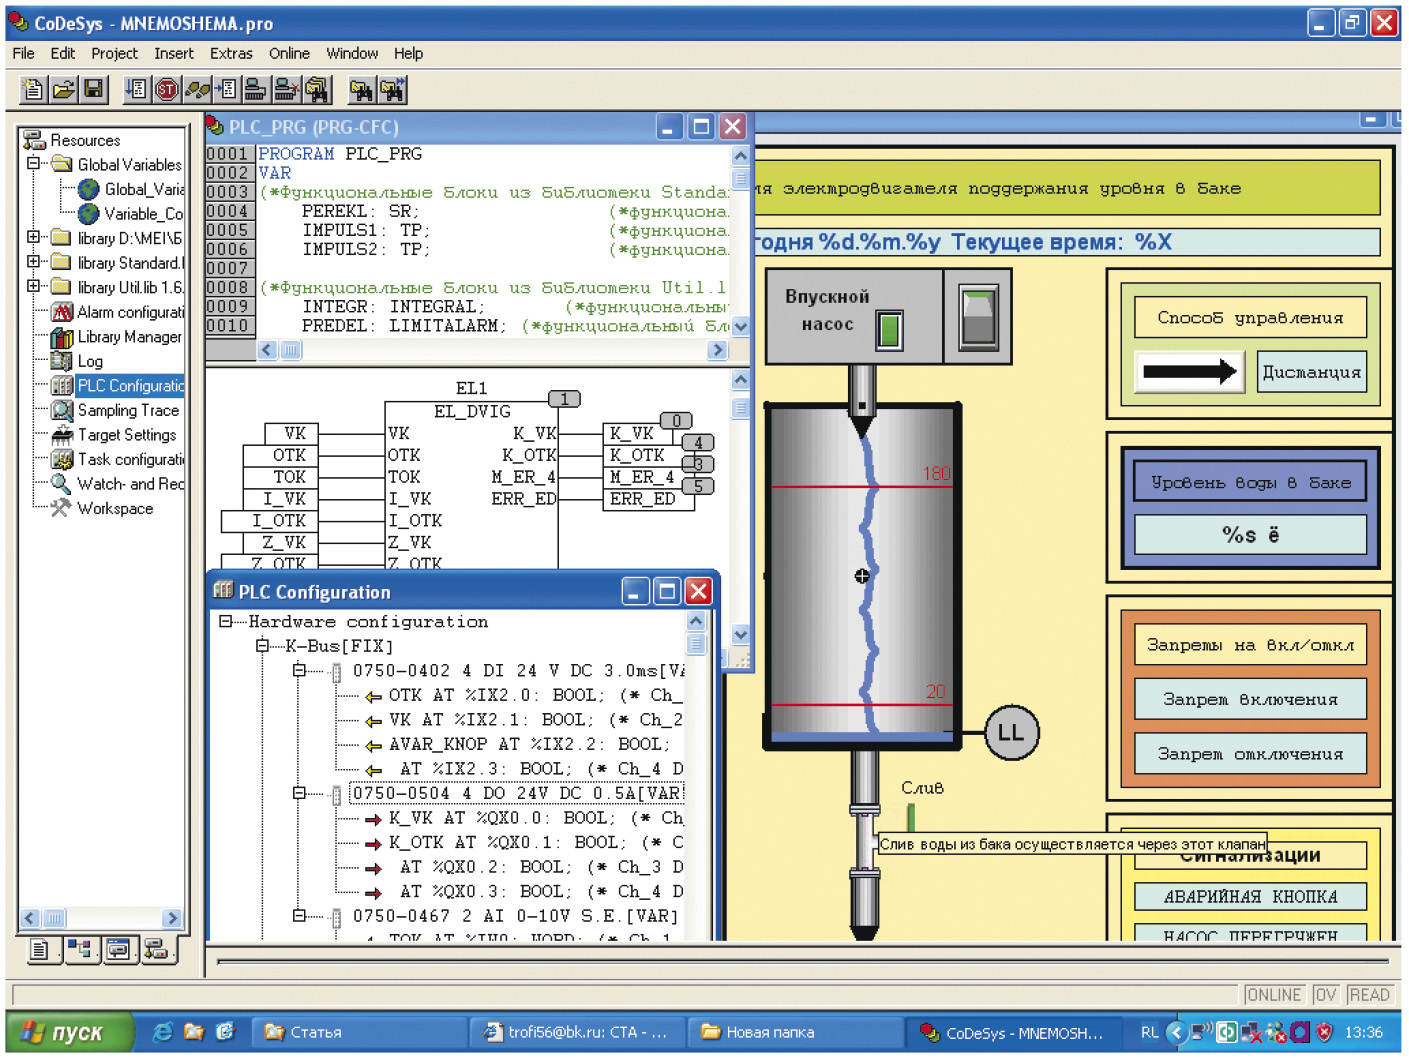Click the New file toolbar icon
Viewport: 1409px width, 1058px height.
click(x=32, y=90)
